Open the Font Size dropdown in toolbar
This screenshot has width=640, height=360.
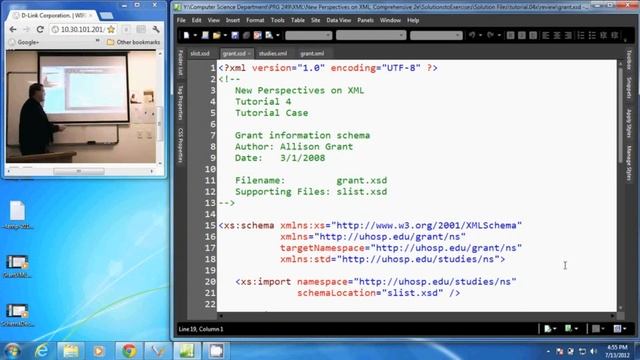(x=436, y=36)
